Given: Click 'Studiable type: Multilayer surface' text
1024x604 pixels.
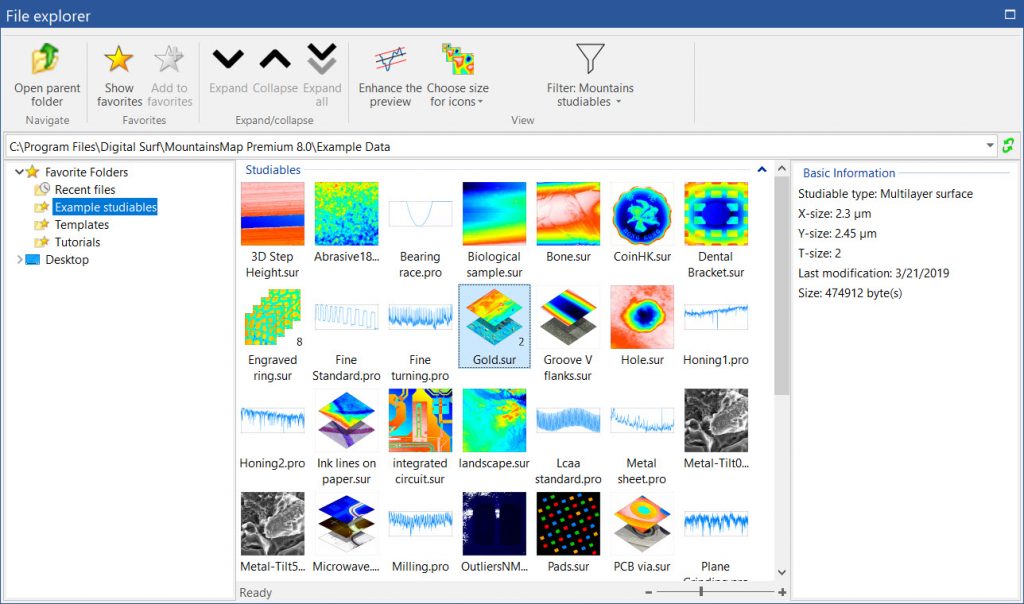Looking at the screenshot, I should (x=885, y=194).
